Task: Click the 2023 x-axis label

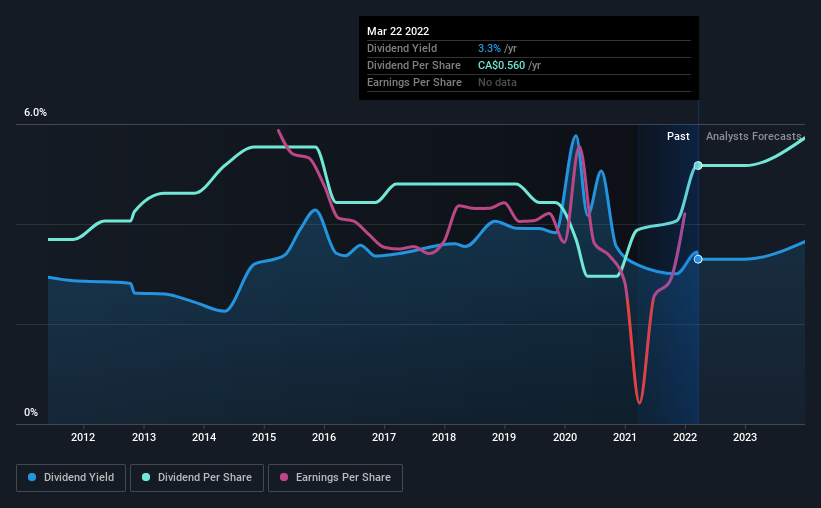Action: [745, 437]
